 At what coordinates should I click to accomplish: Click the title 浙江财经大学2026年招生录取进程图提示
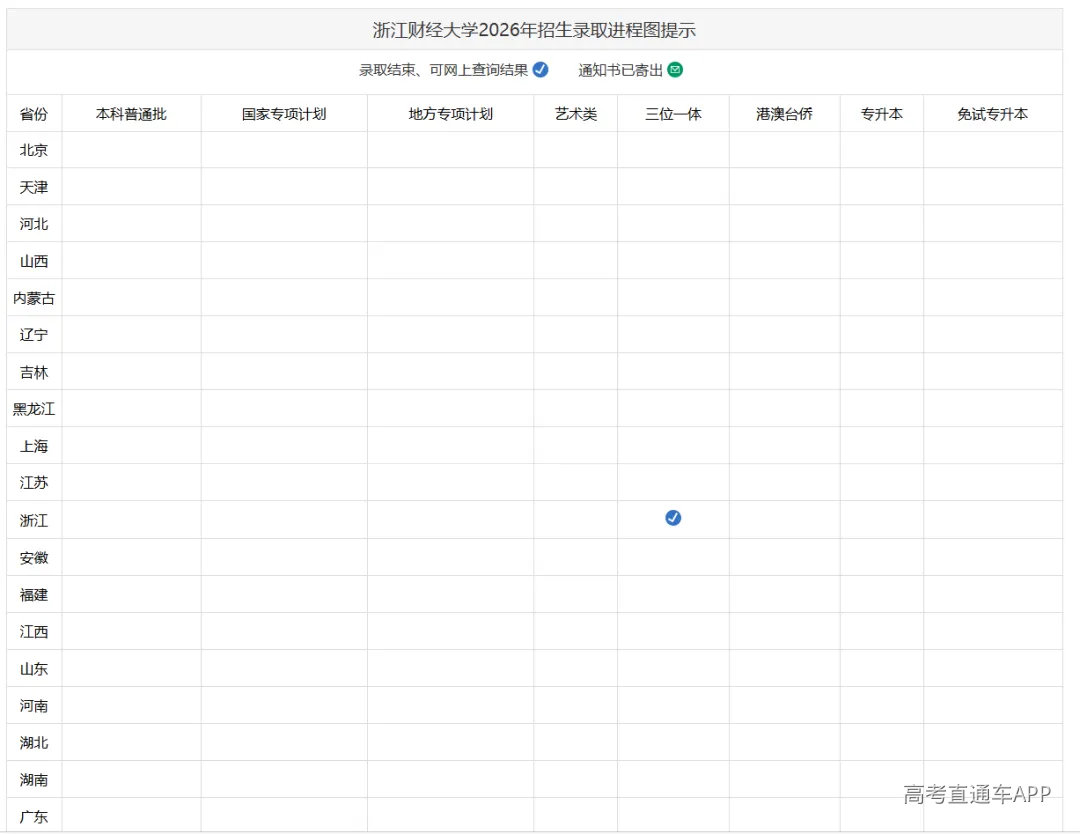534,30
